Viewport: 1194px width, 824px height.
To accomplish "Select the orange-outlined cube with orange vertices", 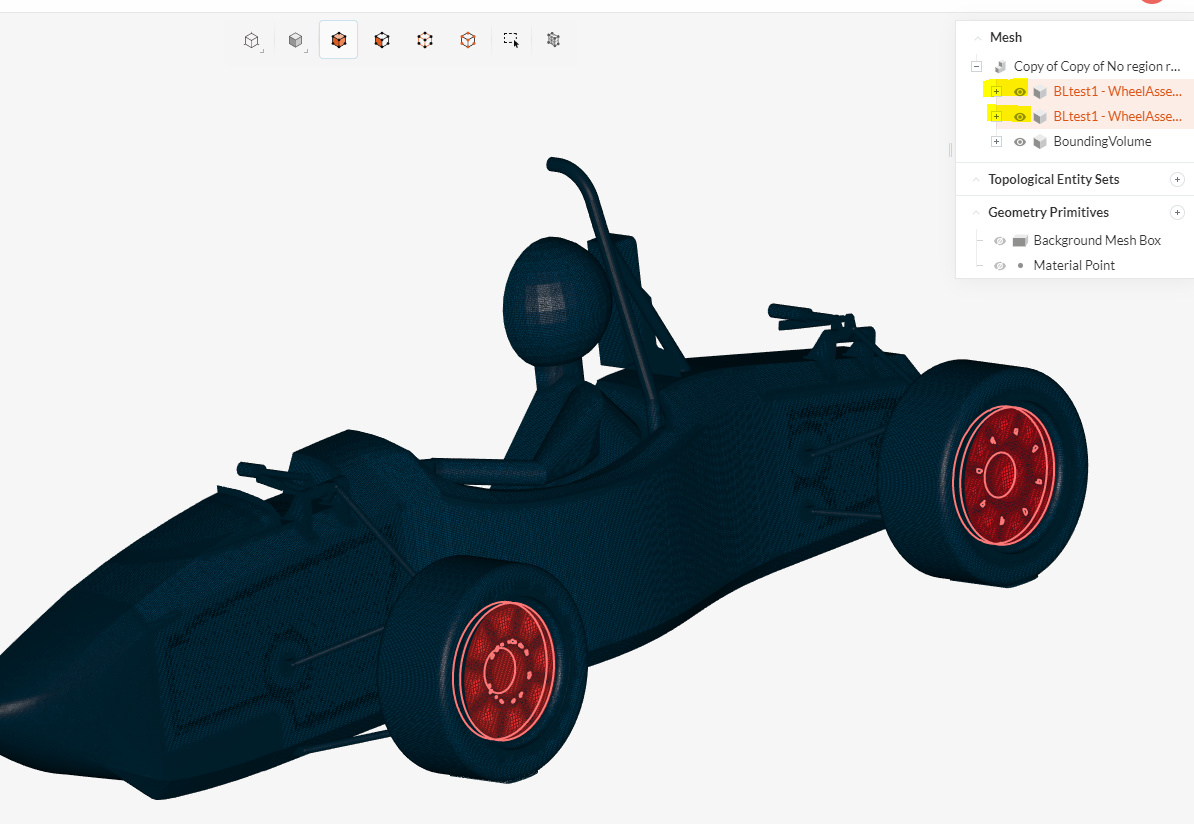I will pyautogui.click(x=468, y=40).
